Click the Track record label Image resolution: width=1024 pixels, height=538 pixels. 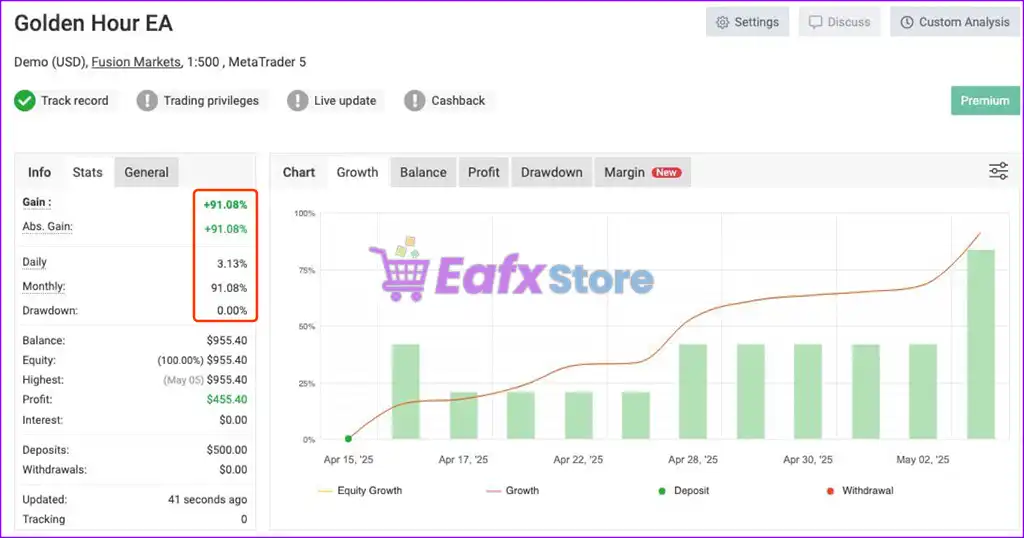click(x=74, y=101)
